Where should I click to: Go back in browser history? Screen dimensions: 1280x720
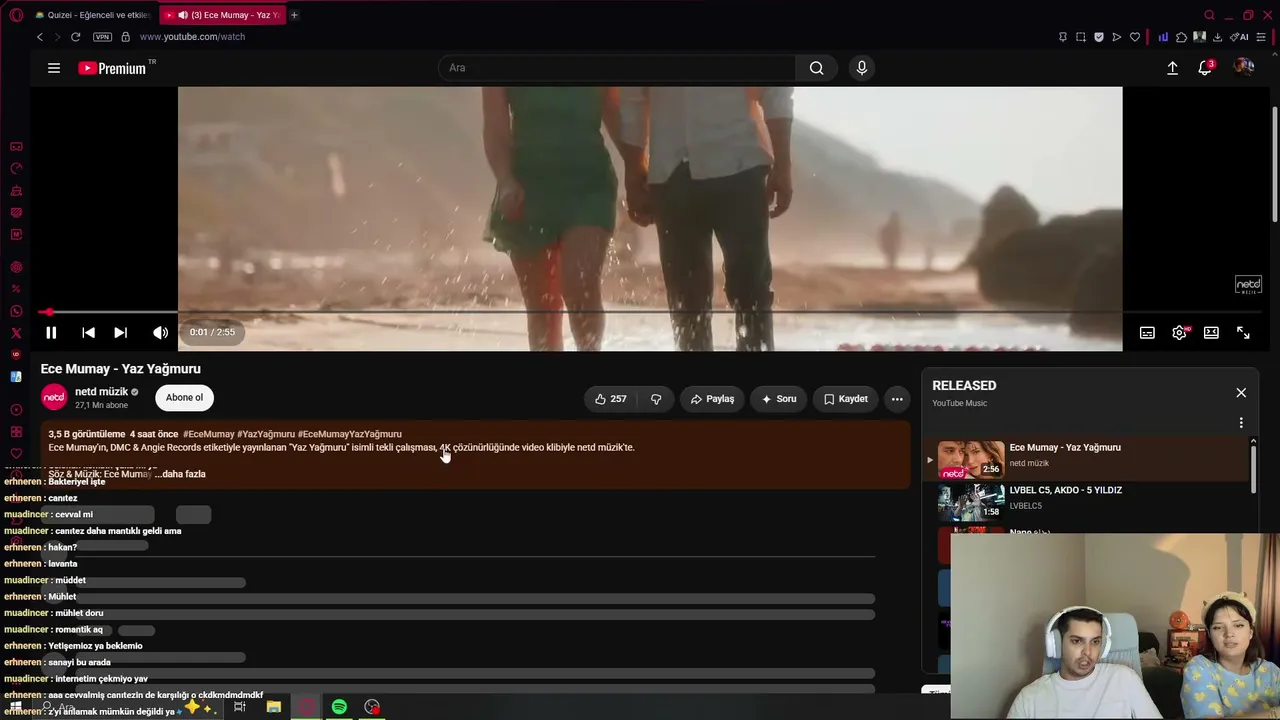pyautogui.click(x=40, y=37)
